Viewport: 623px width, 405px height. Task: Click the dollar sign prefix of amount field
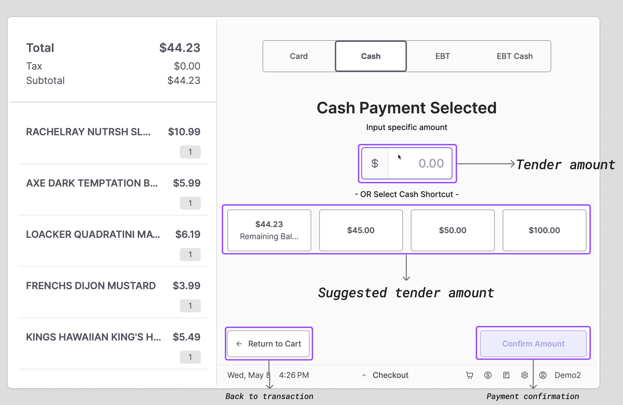click(375, 163)
